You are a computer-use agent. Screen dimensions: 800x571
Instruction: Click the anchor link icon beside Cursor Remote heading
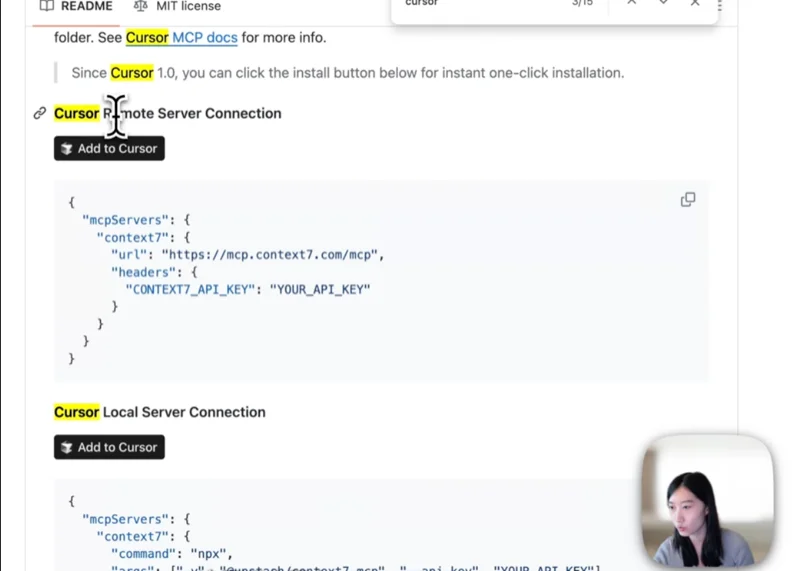[x=40, y=113]
